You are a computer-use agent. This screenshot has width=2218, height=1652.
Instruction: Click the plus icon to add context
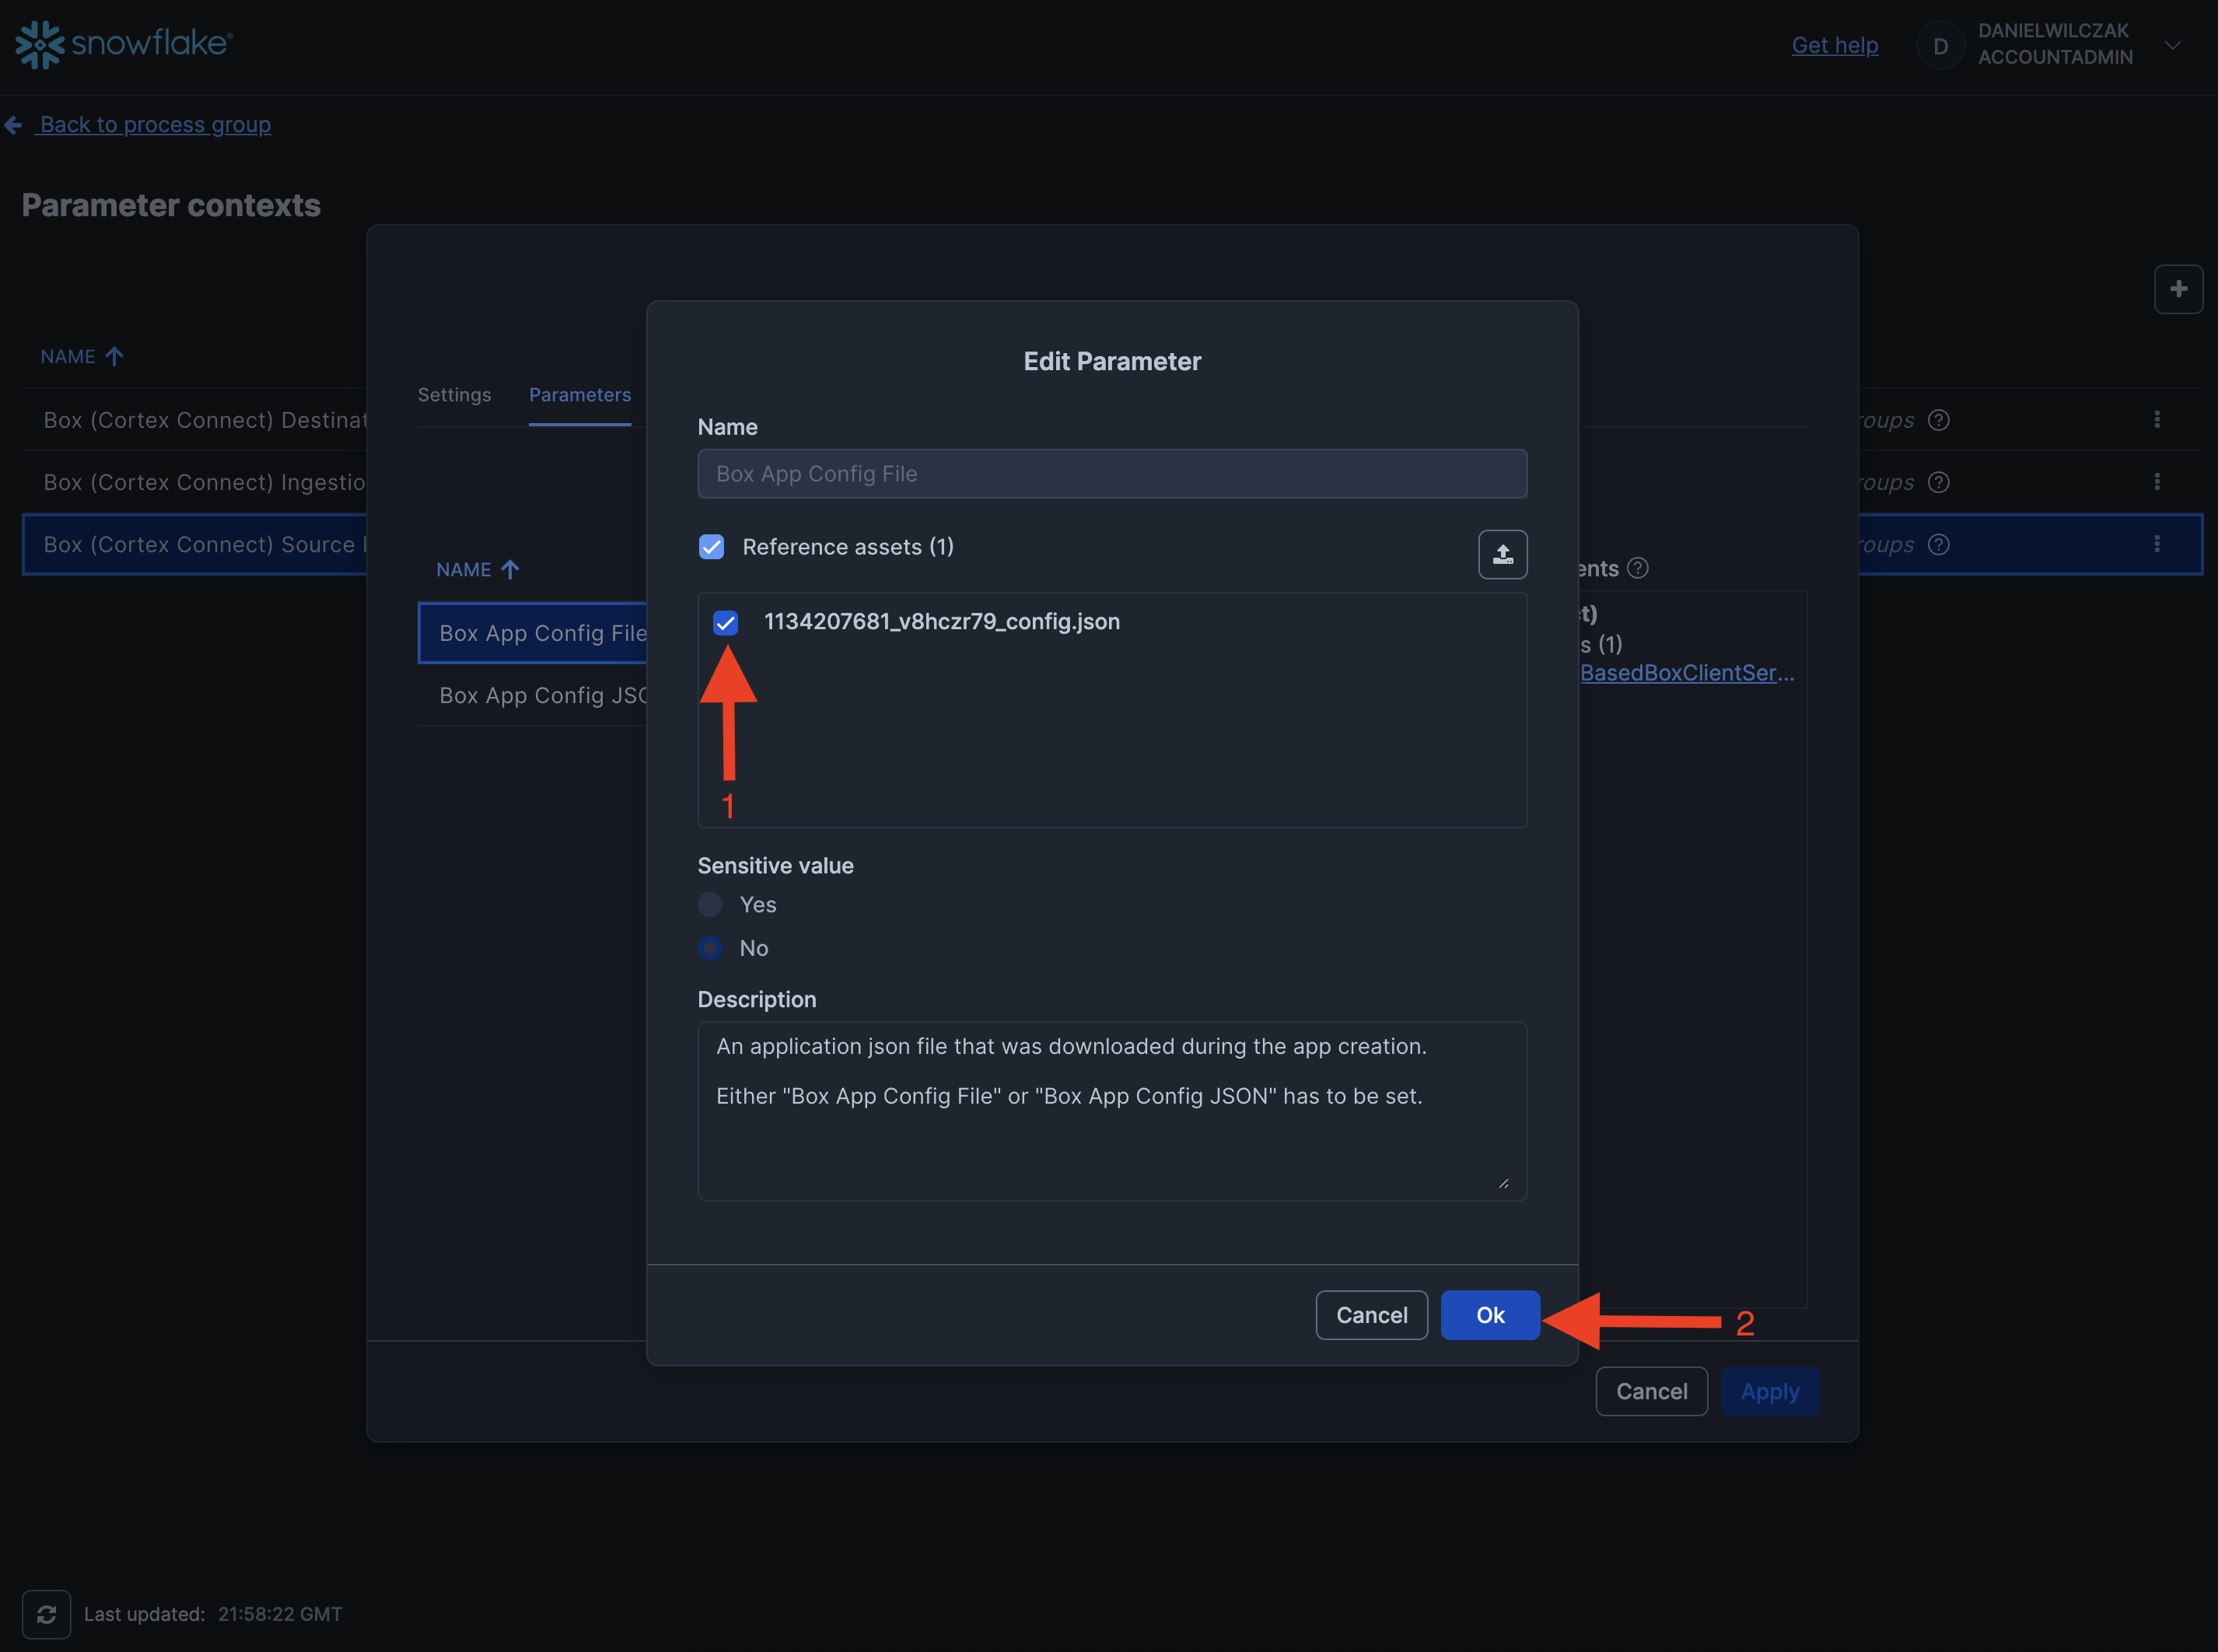pyautogui.click(x=2178, y=289)
